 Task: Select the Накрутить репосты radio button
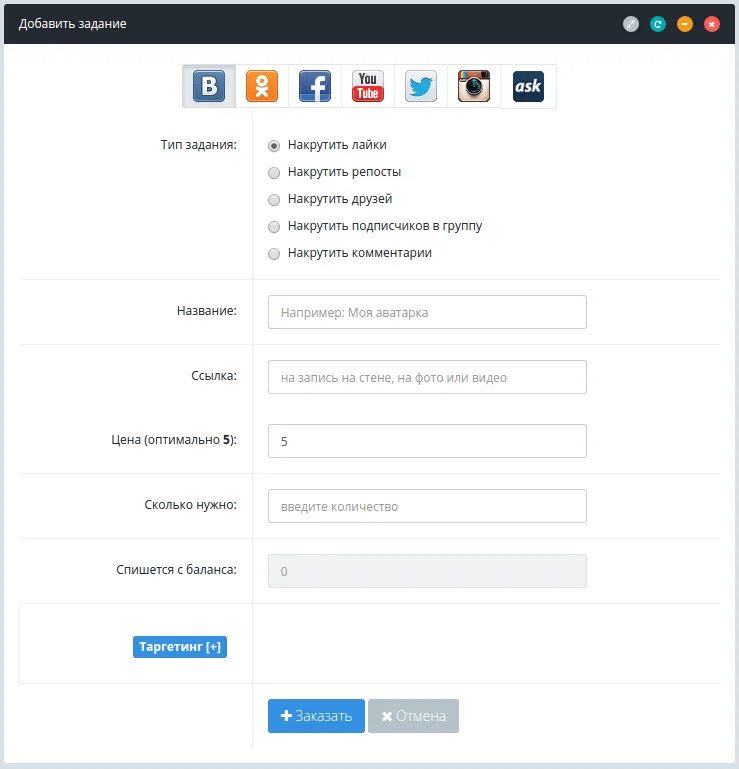pos(274,173)
